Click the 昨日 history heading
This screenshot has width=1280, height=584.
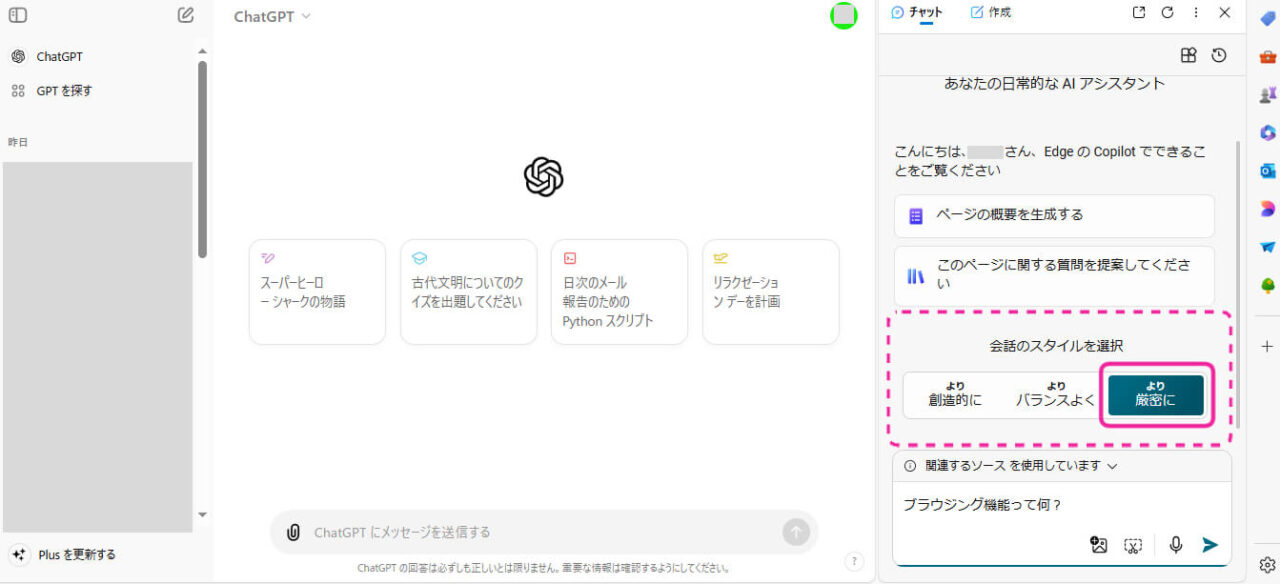[x=18, y=143]
